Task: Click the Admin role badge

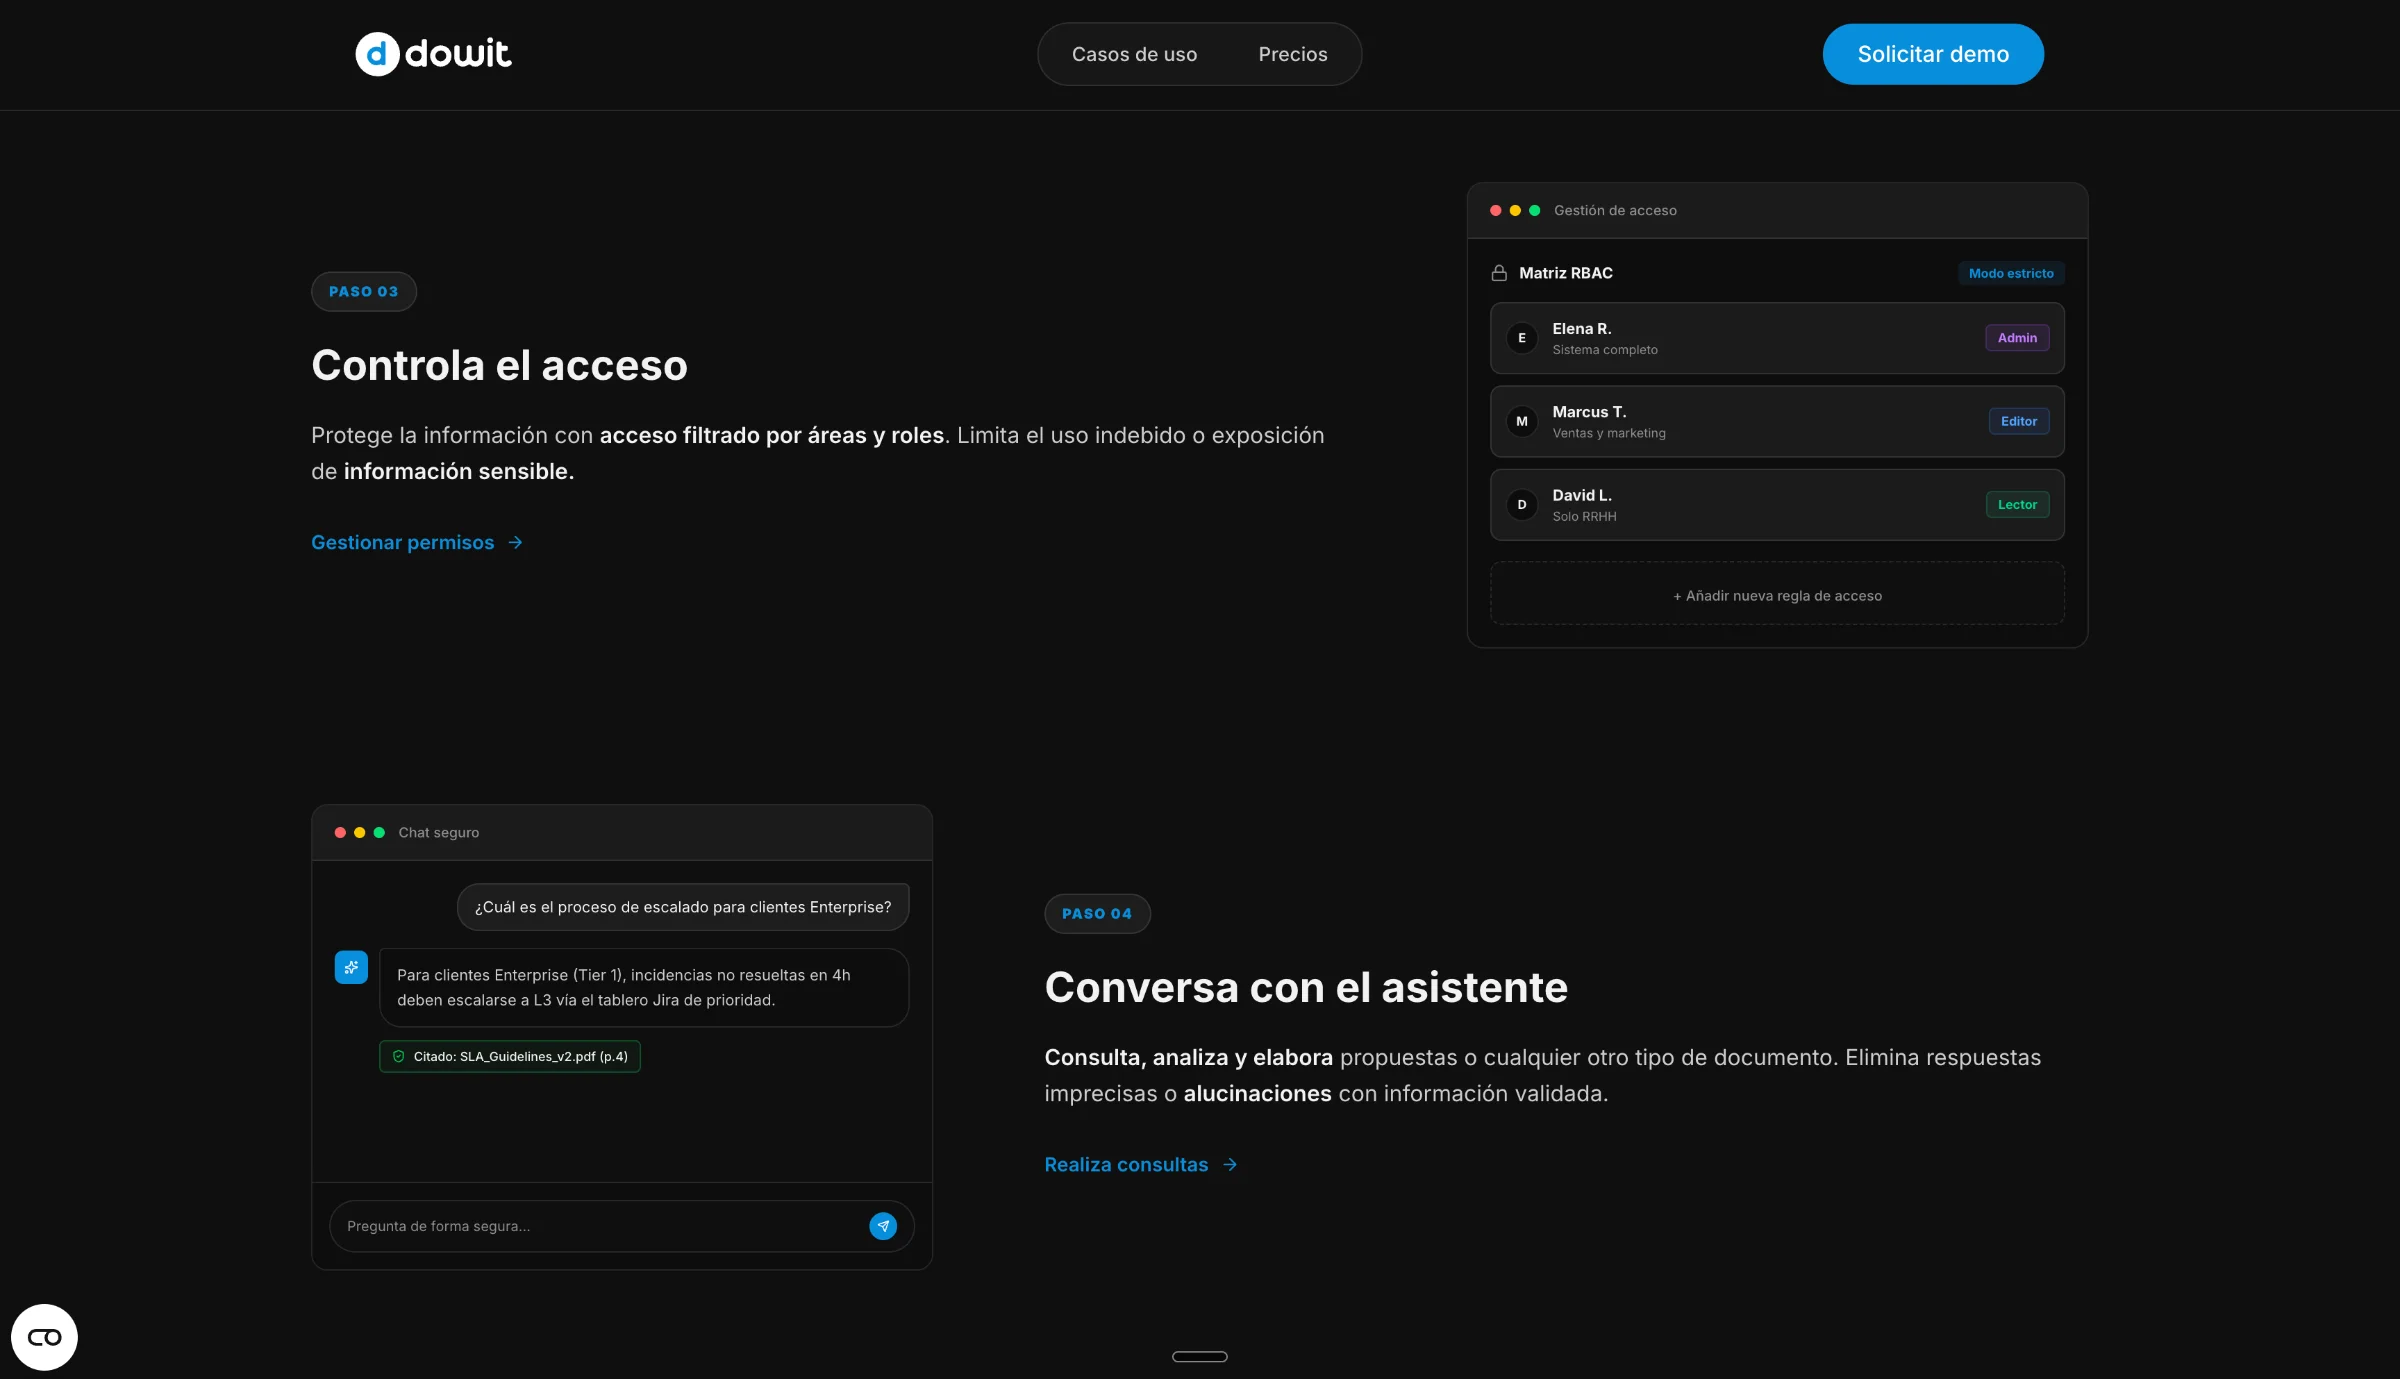Action: click(2017, 338)
